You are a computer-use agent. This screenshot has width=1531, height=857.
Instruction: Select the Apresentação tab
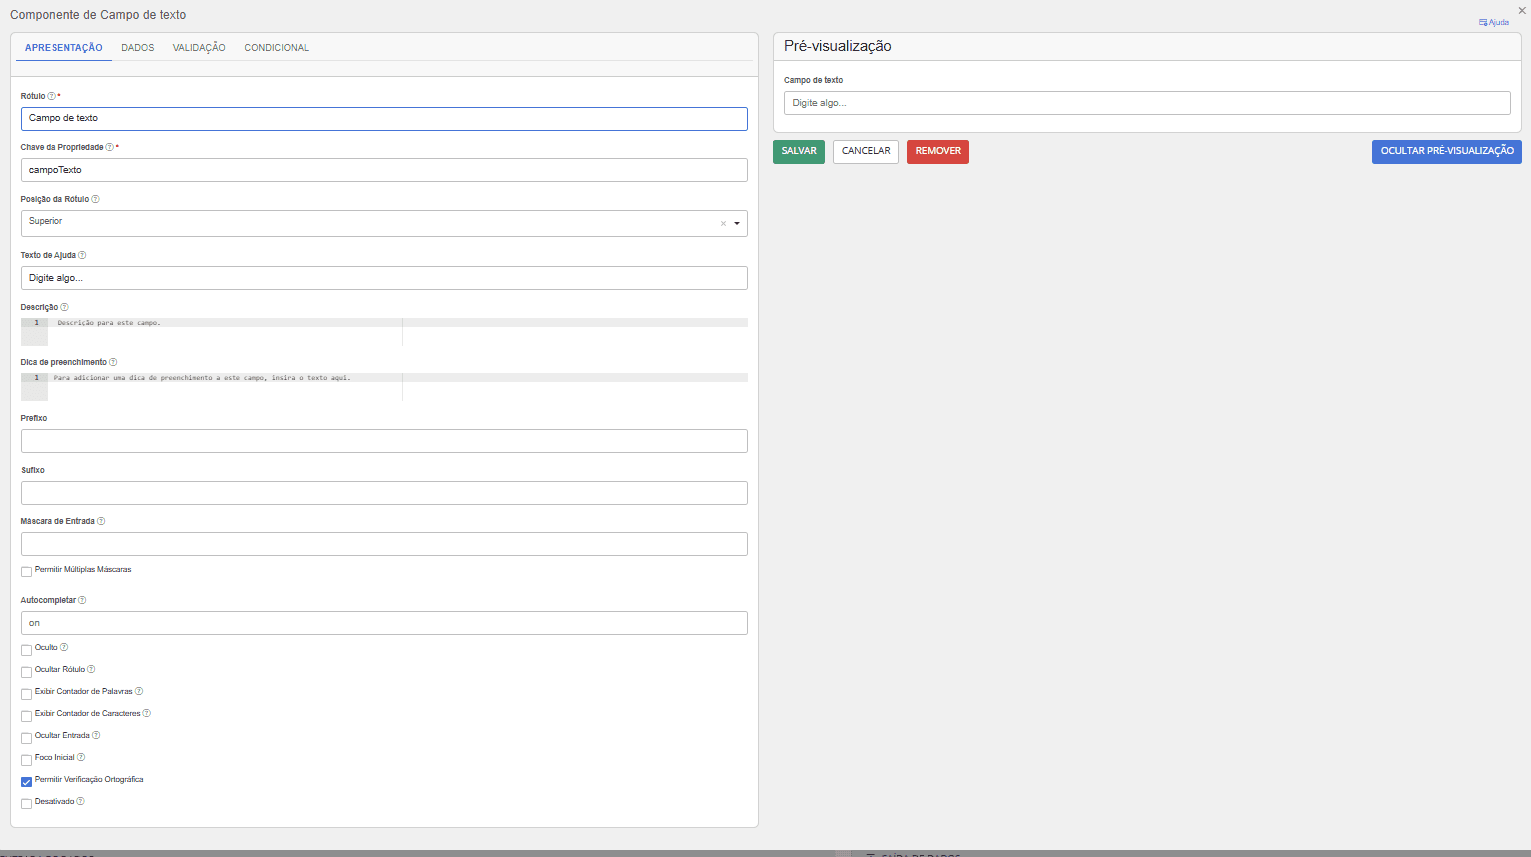64,48
